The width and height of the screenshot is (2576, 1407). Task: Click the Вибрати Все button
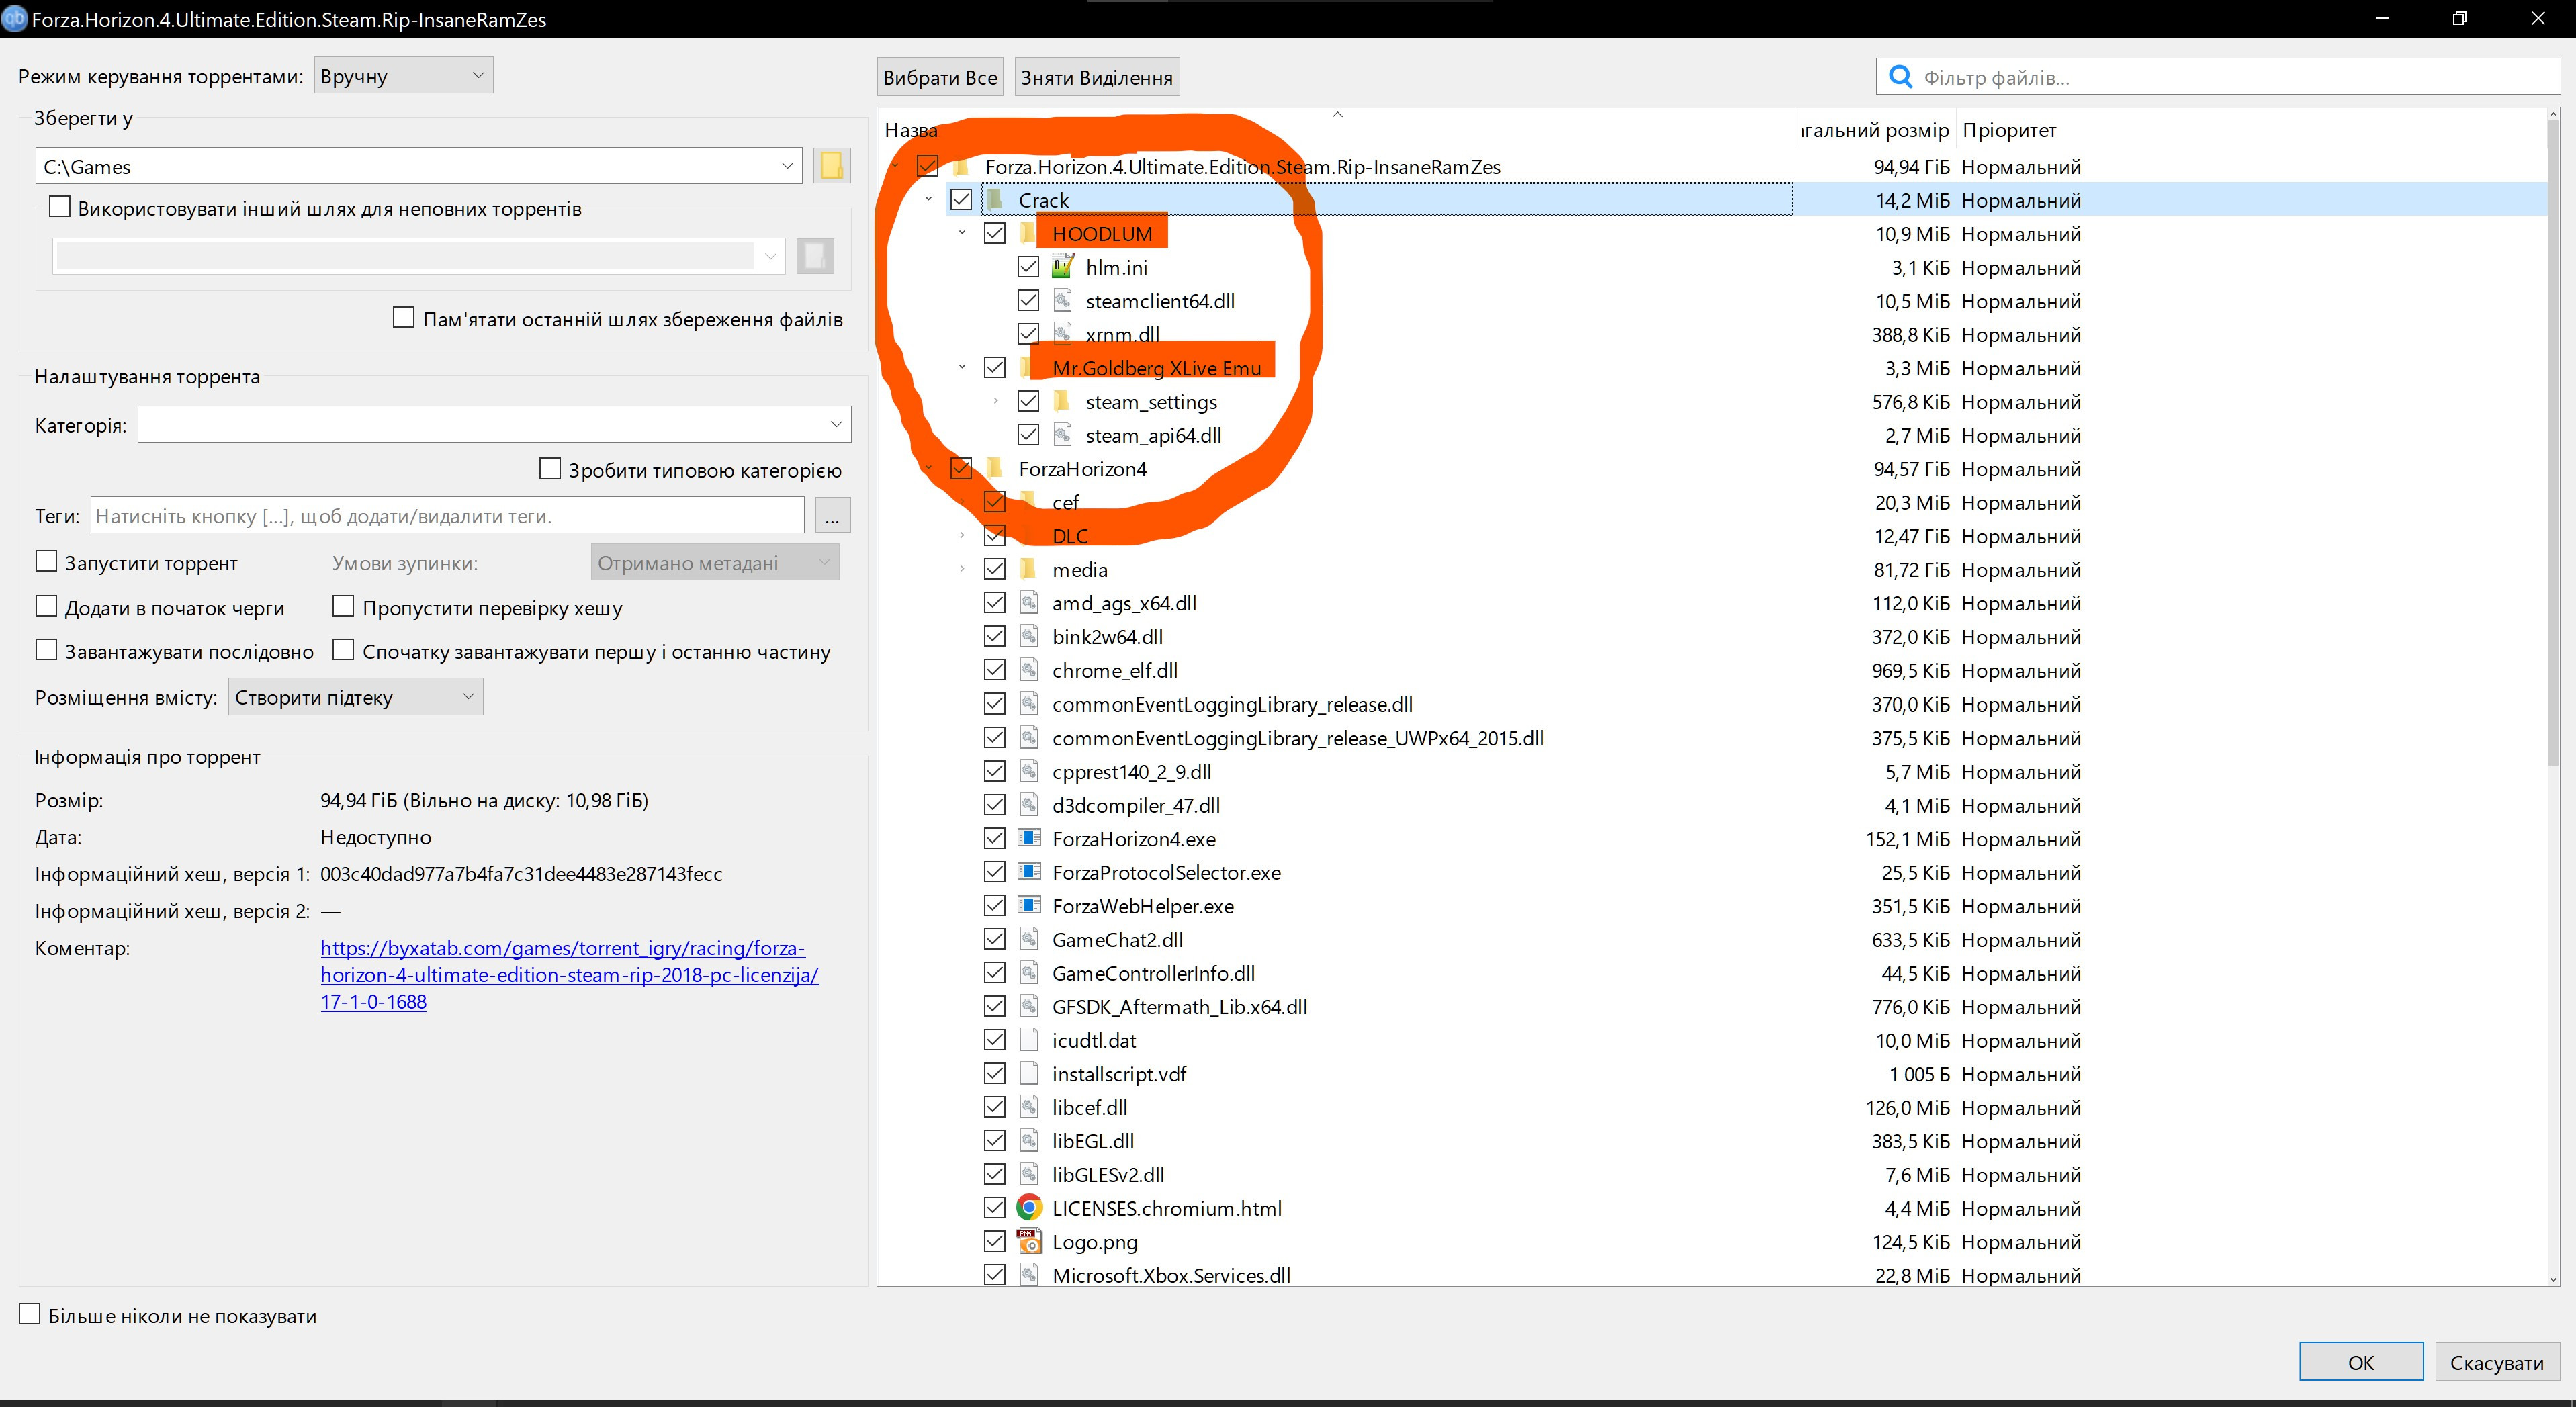pyautogui.click(x=940, y=78)
